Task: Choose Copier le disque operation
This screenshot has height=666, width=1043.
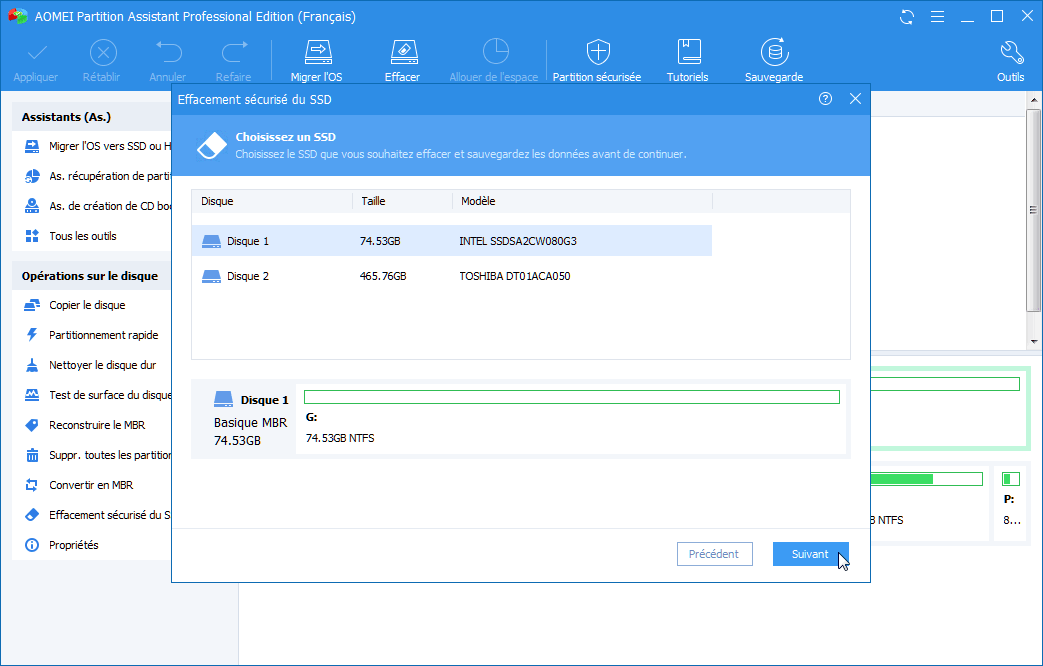Action: pos(74,305)
